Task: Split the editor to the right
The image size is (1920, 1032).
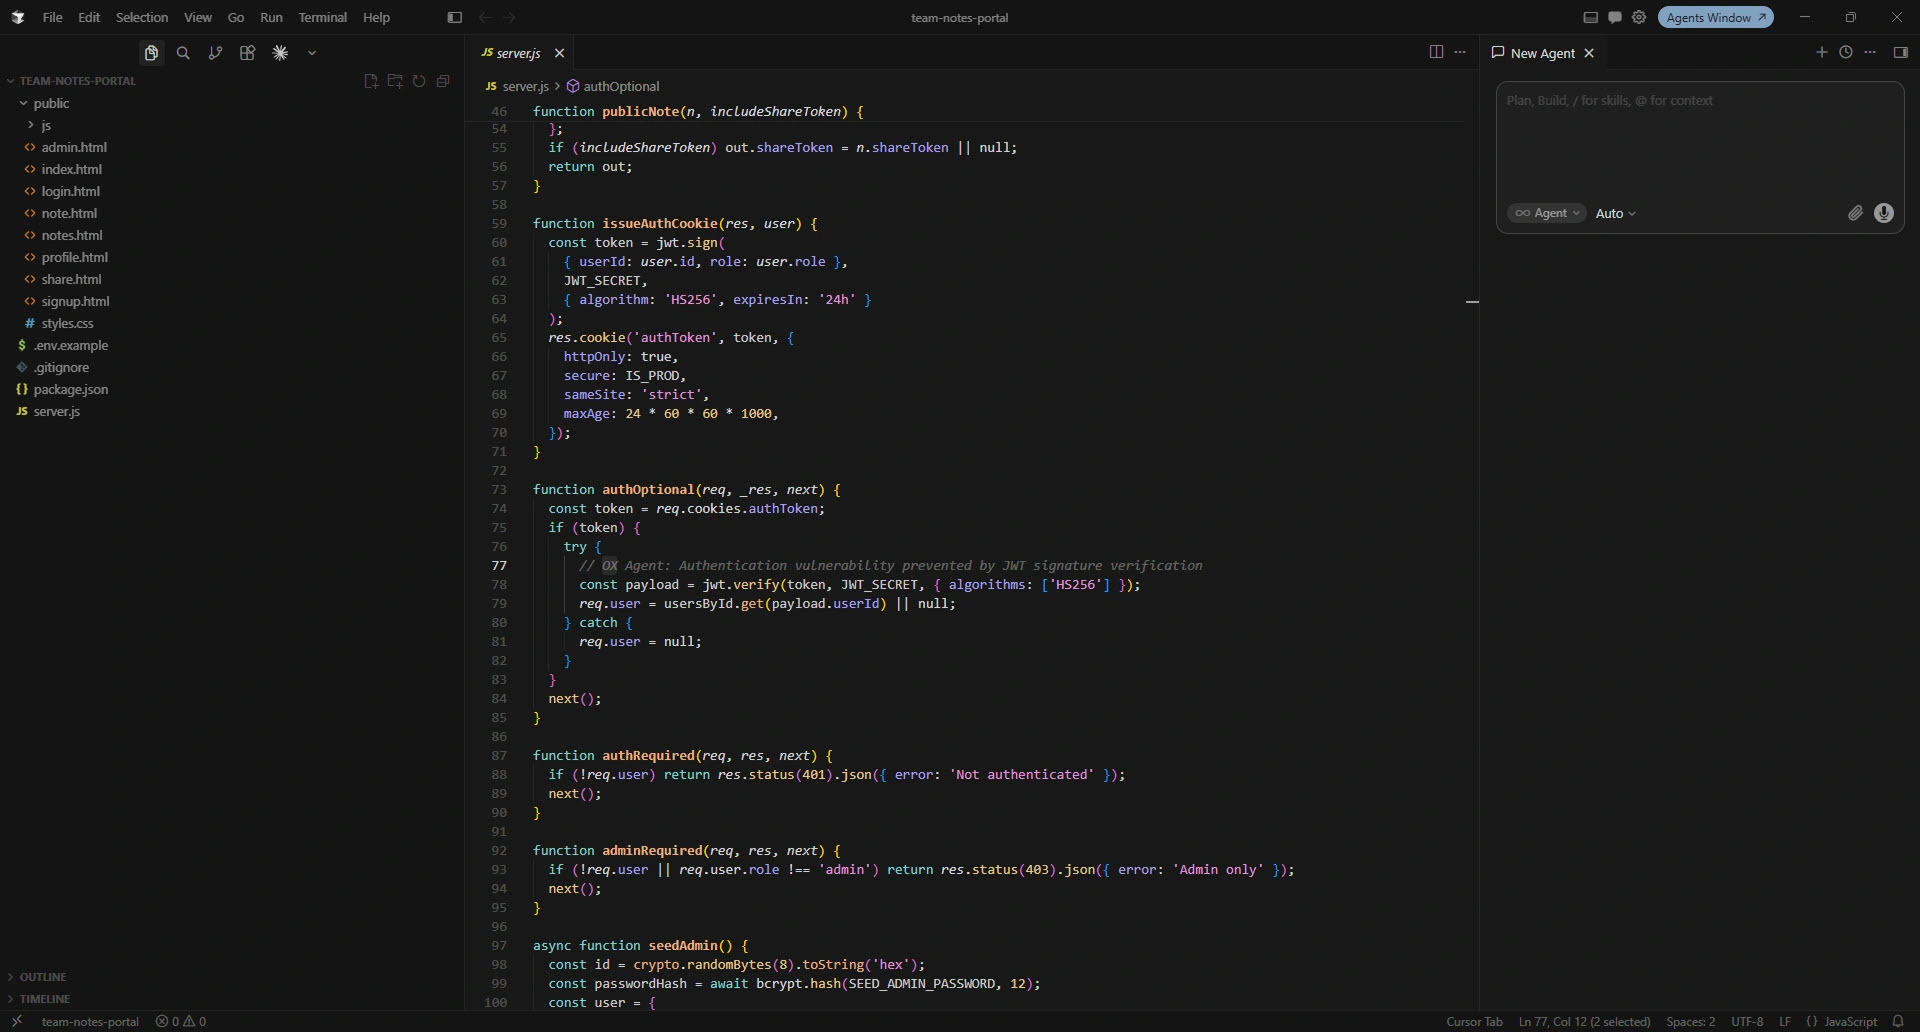Action: click(1436, 52)
